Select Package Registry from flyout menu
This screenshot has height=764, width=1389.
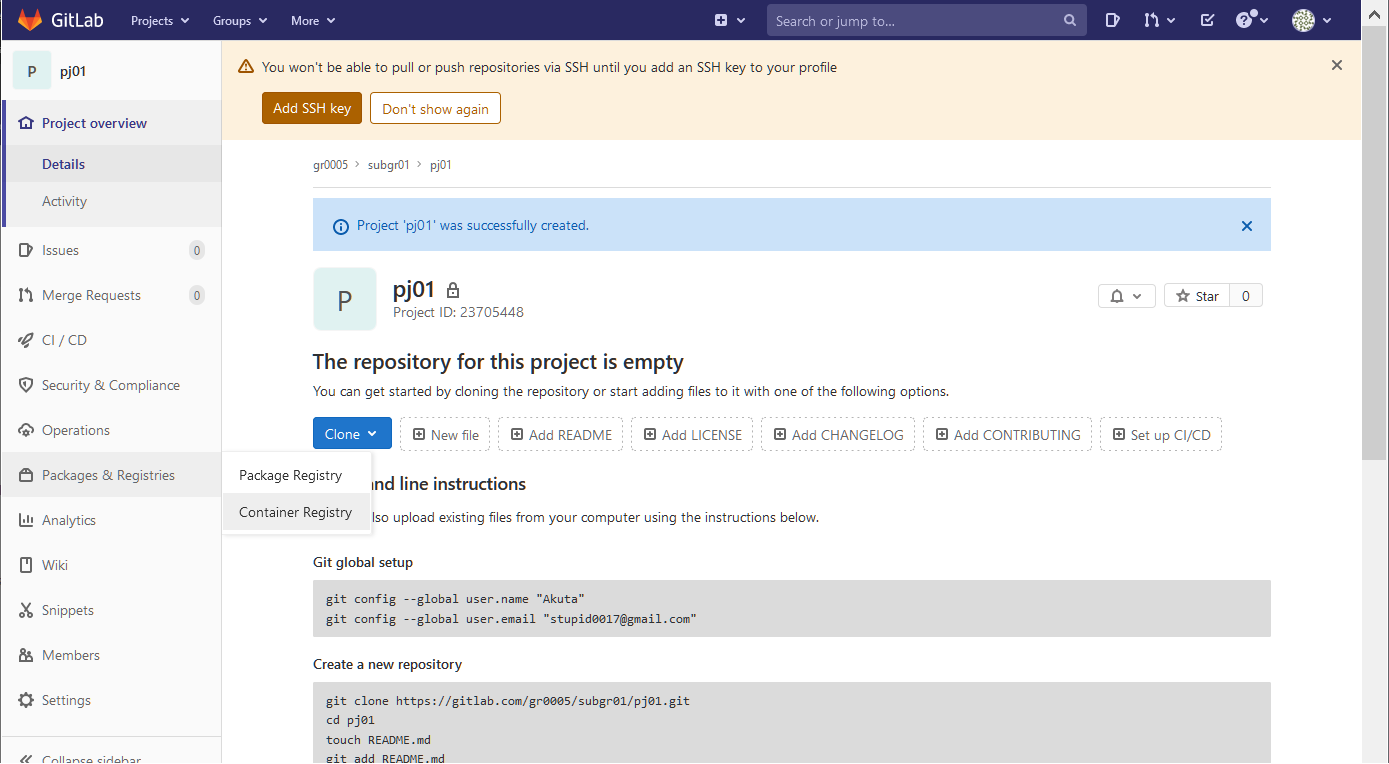[297, 475]
